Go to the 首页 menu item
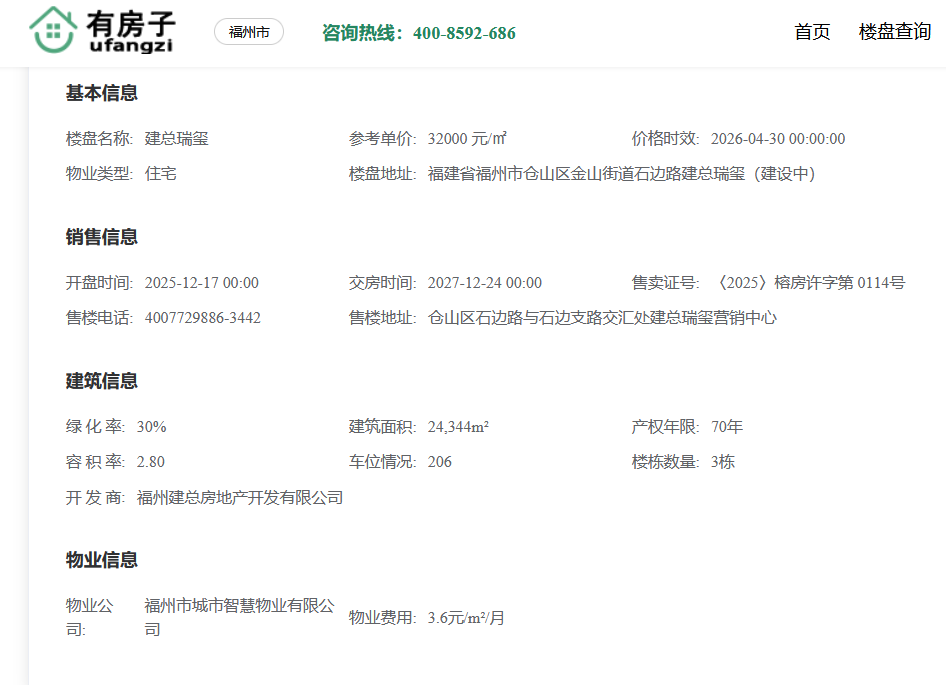The image size is (946, 685). point(812,32)
